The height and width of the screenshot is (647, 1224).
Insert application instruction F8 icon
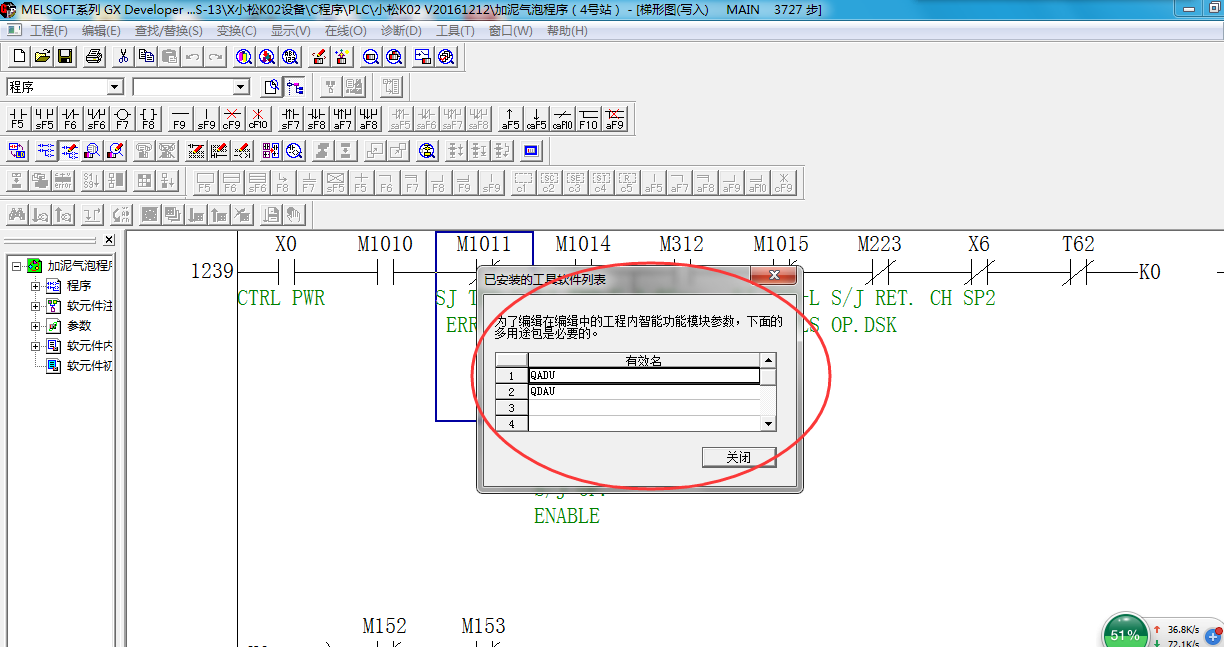(x=148, y=119)
